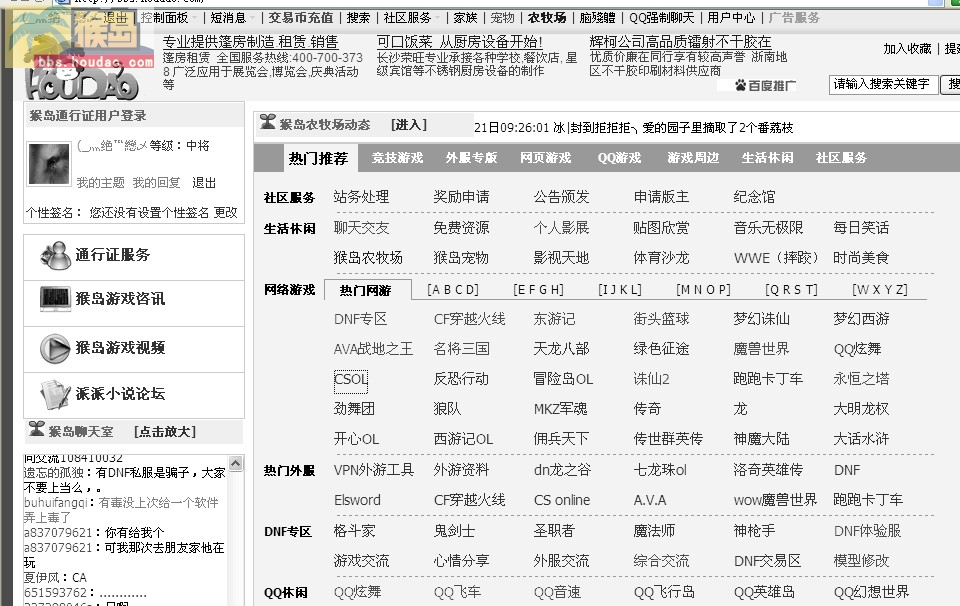Switch to the 热门推荐 tab

point(318,159)
